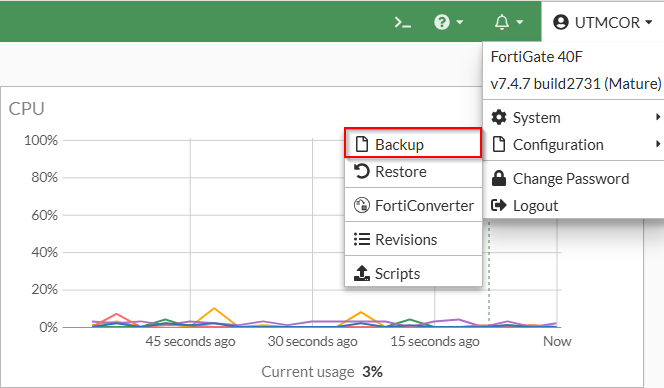Open the notifications bell icon

pos(502,22)
